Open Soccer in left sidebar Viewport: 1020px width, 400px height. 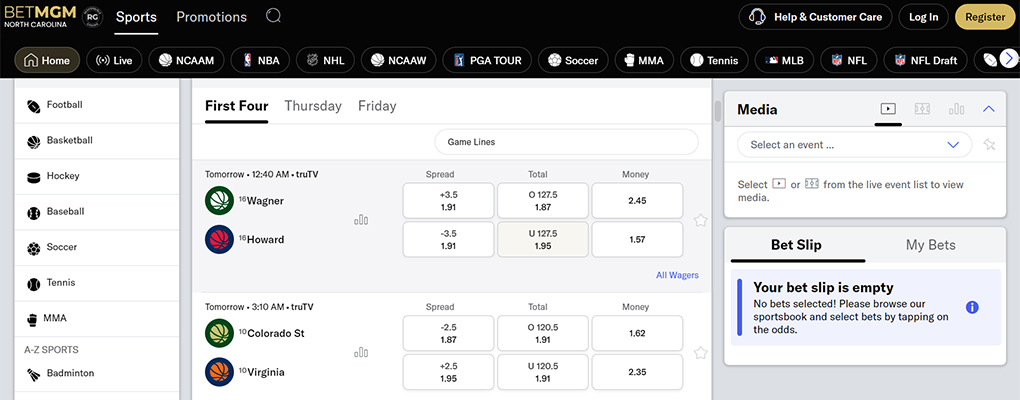point(97,248)
